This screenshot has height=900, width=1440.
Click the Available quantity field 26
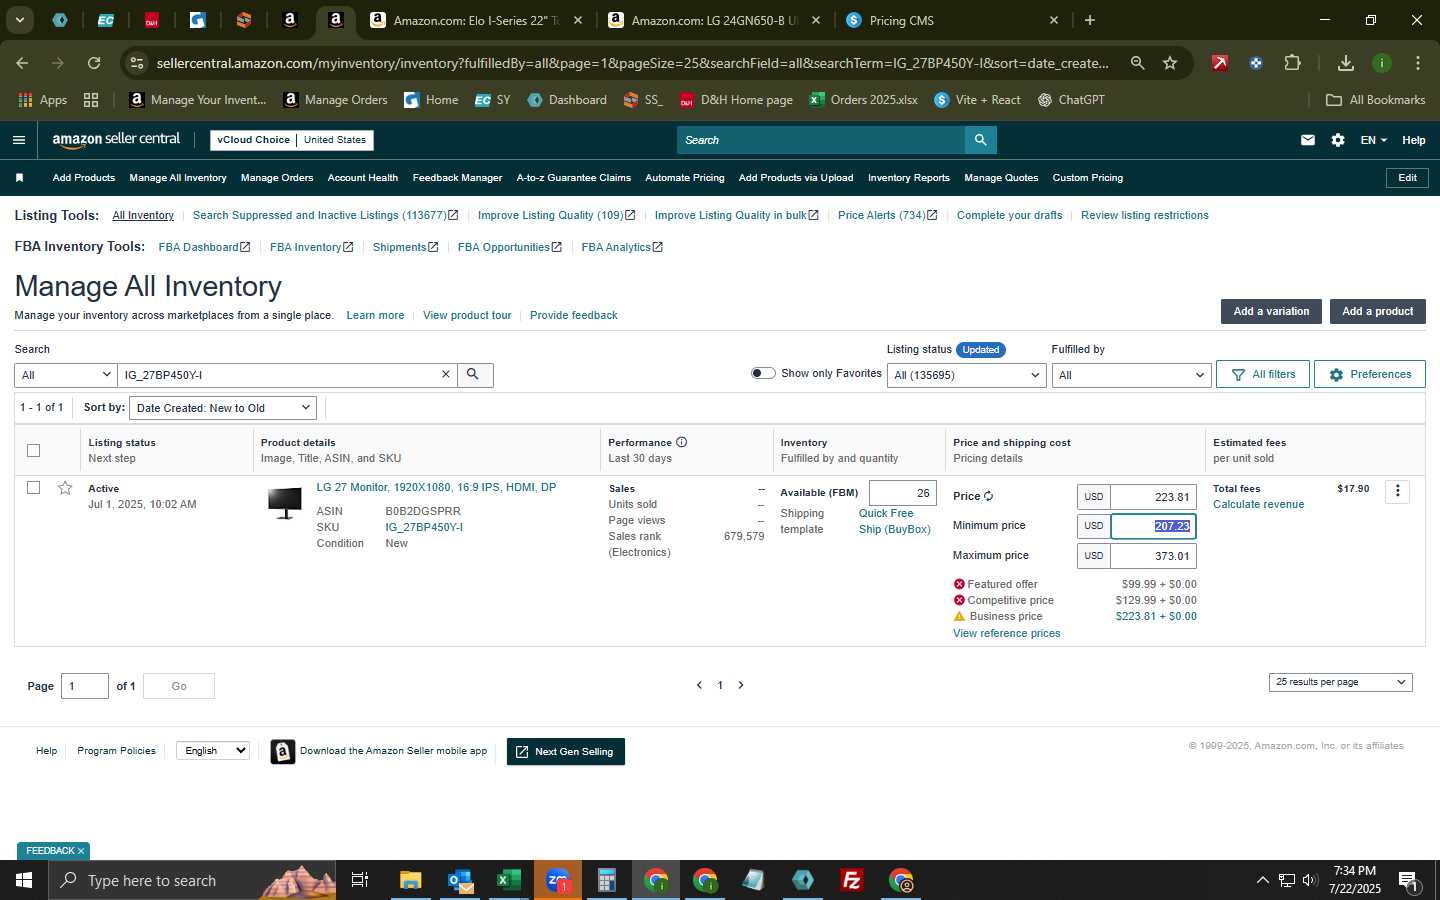click(903, 493)
